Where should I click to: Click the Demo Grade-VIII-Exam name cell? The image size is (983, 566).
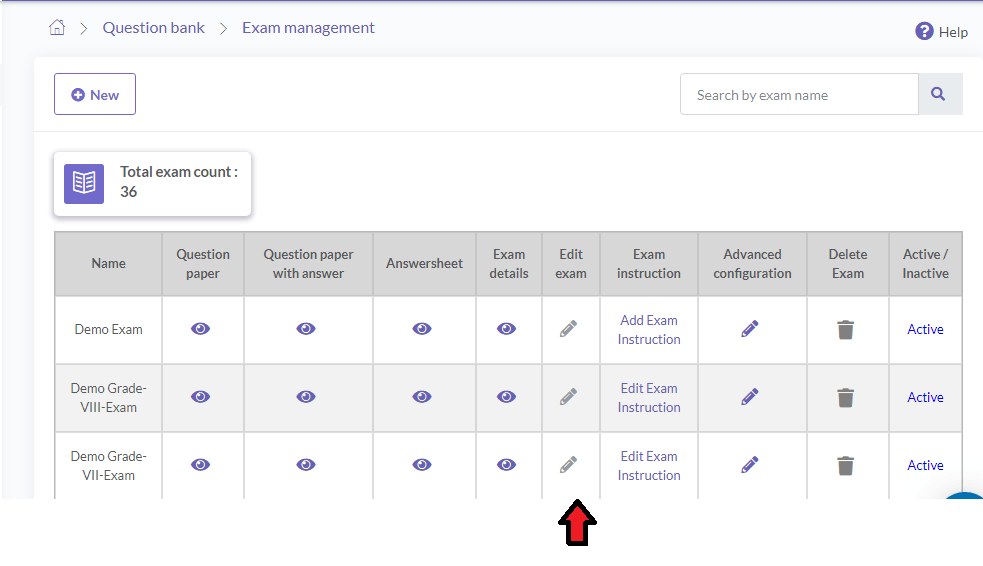tap(108, 398)
